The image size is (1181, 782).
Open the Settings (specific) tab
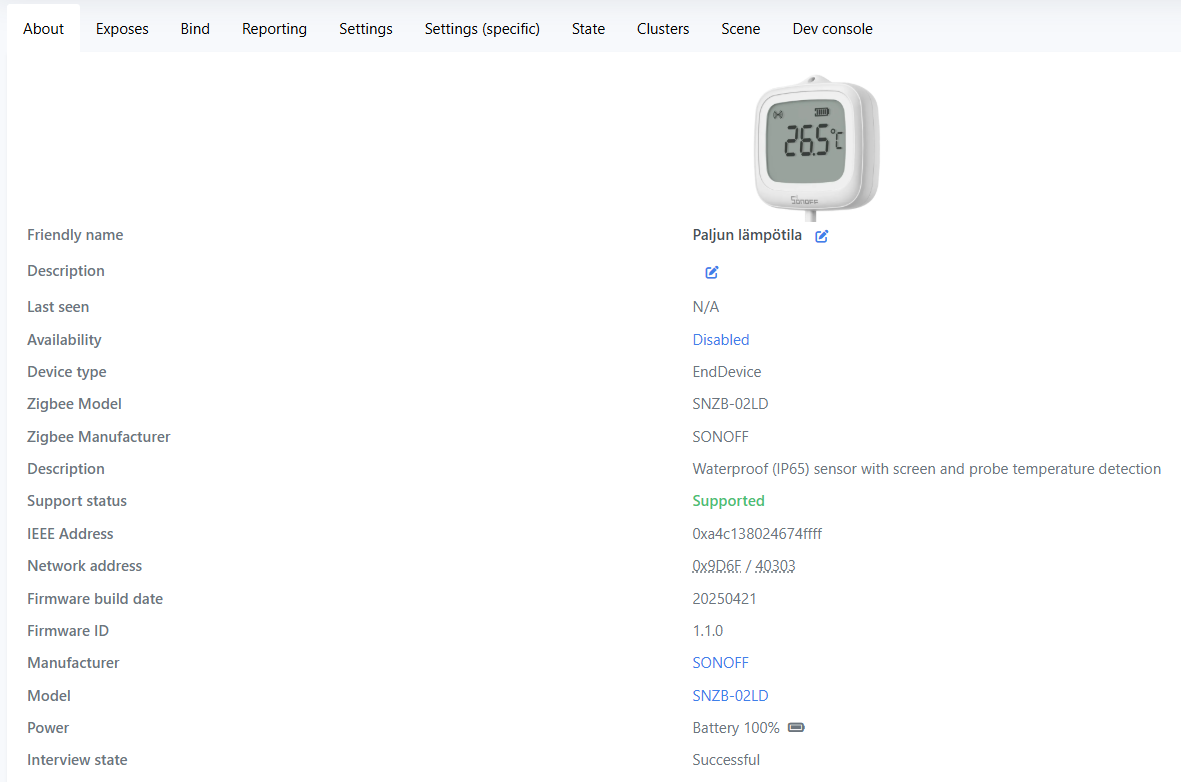[482, 29]
